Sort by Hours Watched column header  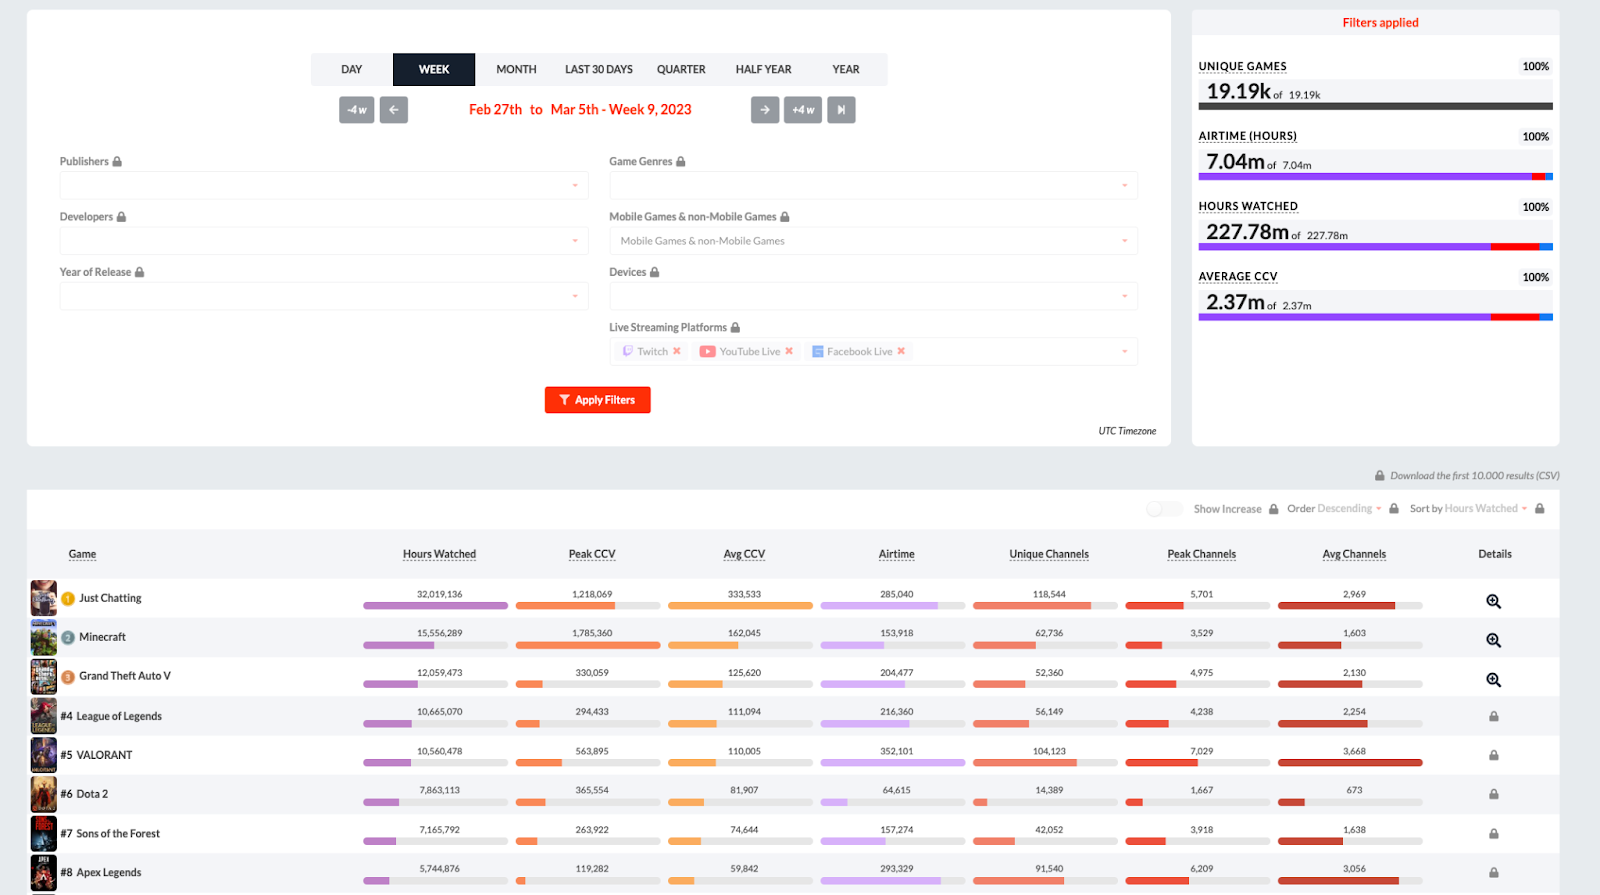click(x=439, y=554)
